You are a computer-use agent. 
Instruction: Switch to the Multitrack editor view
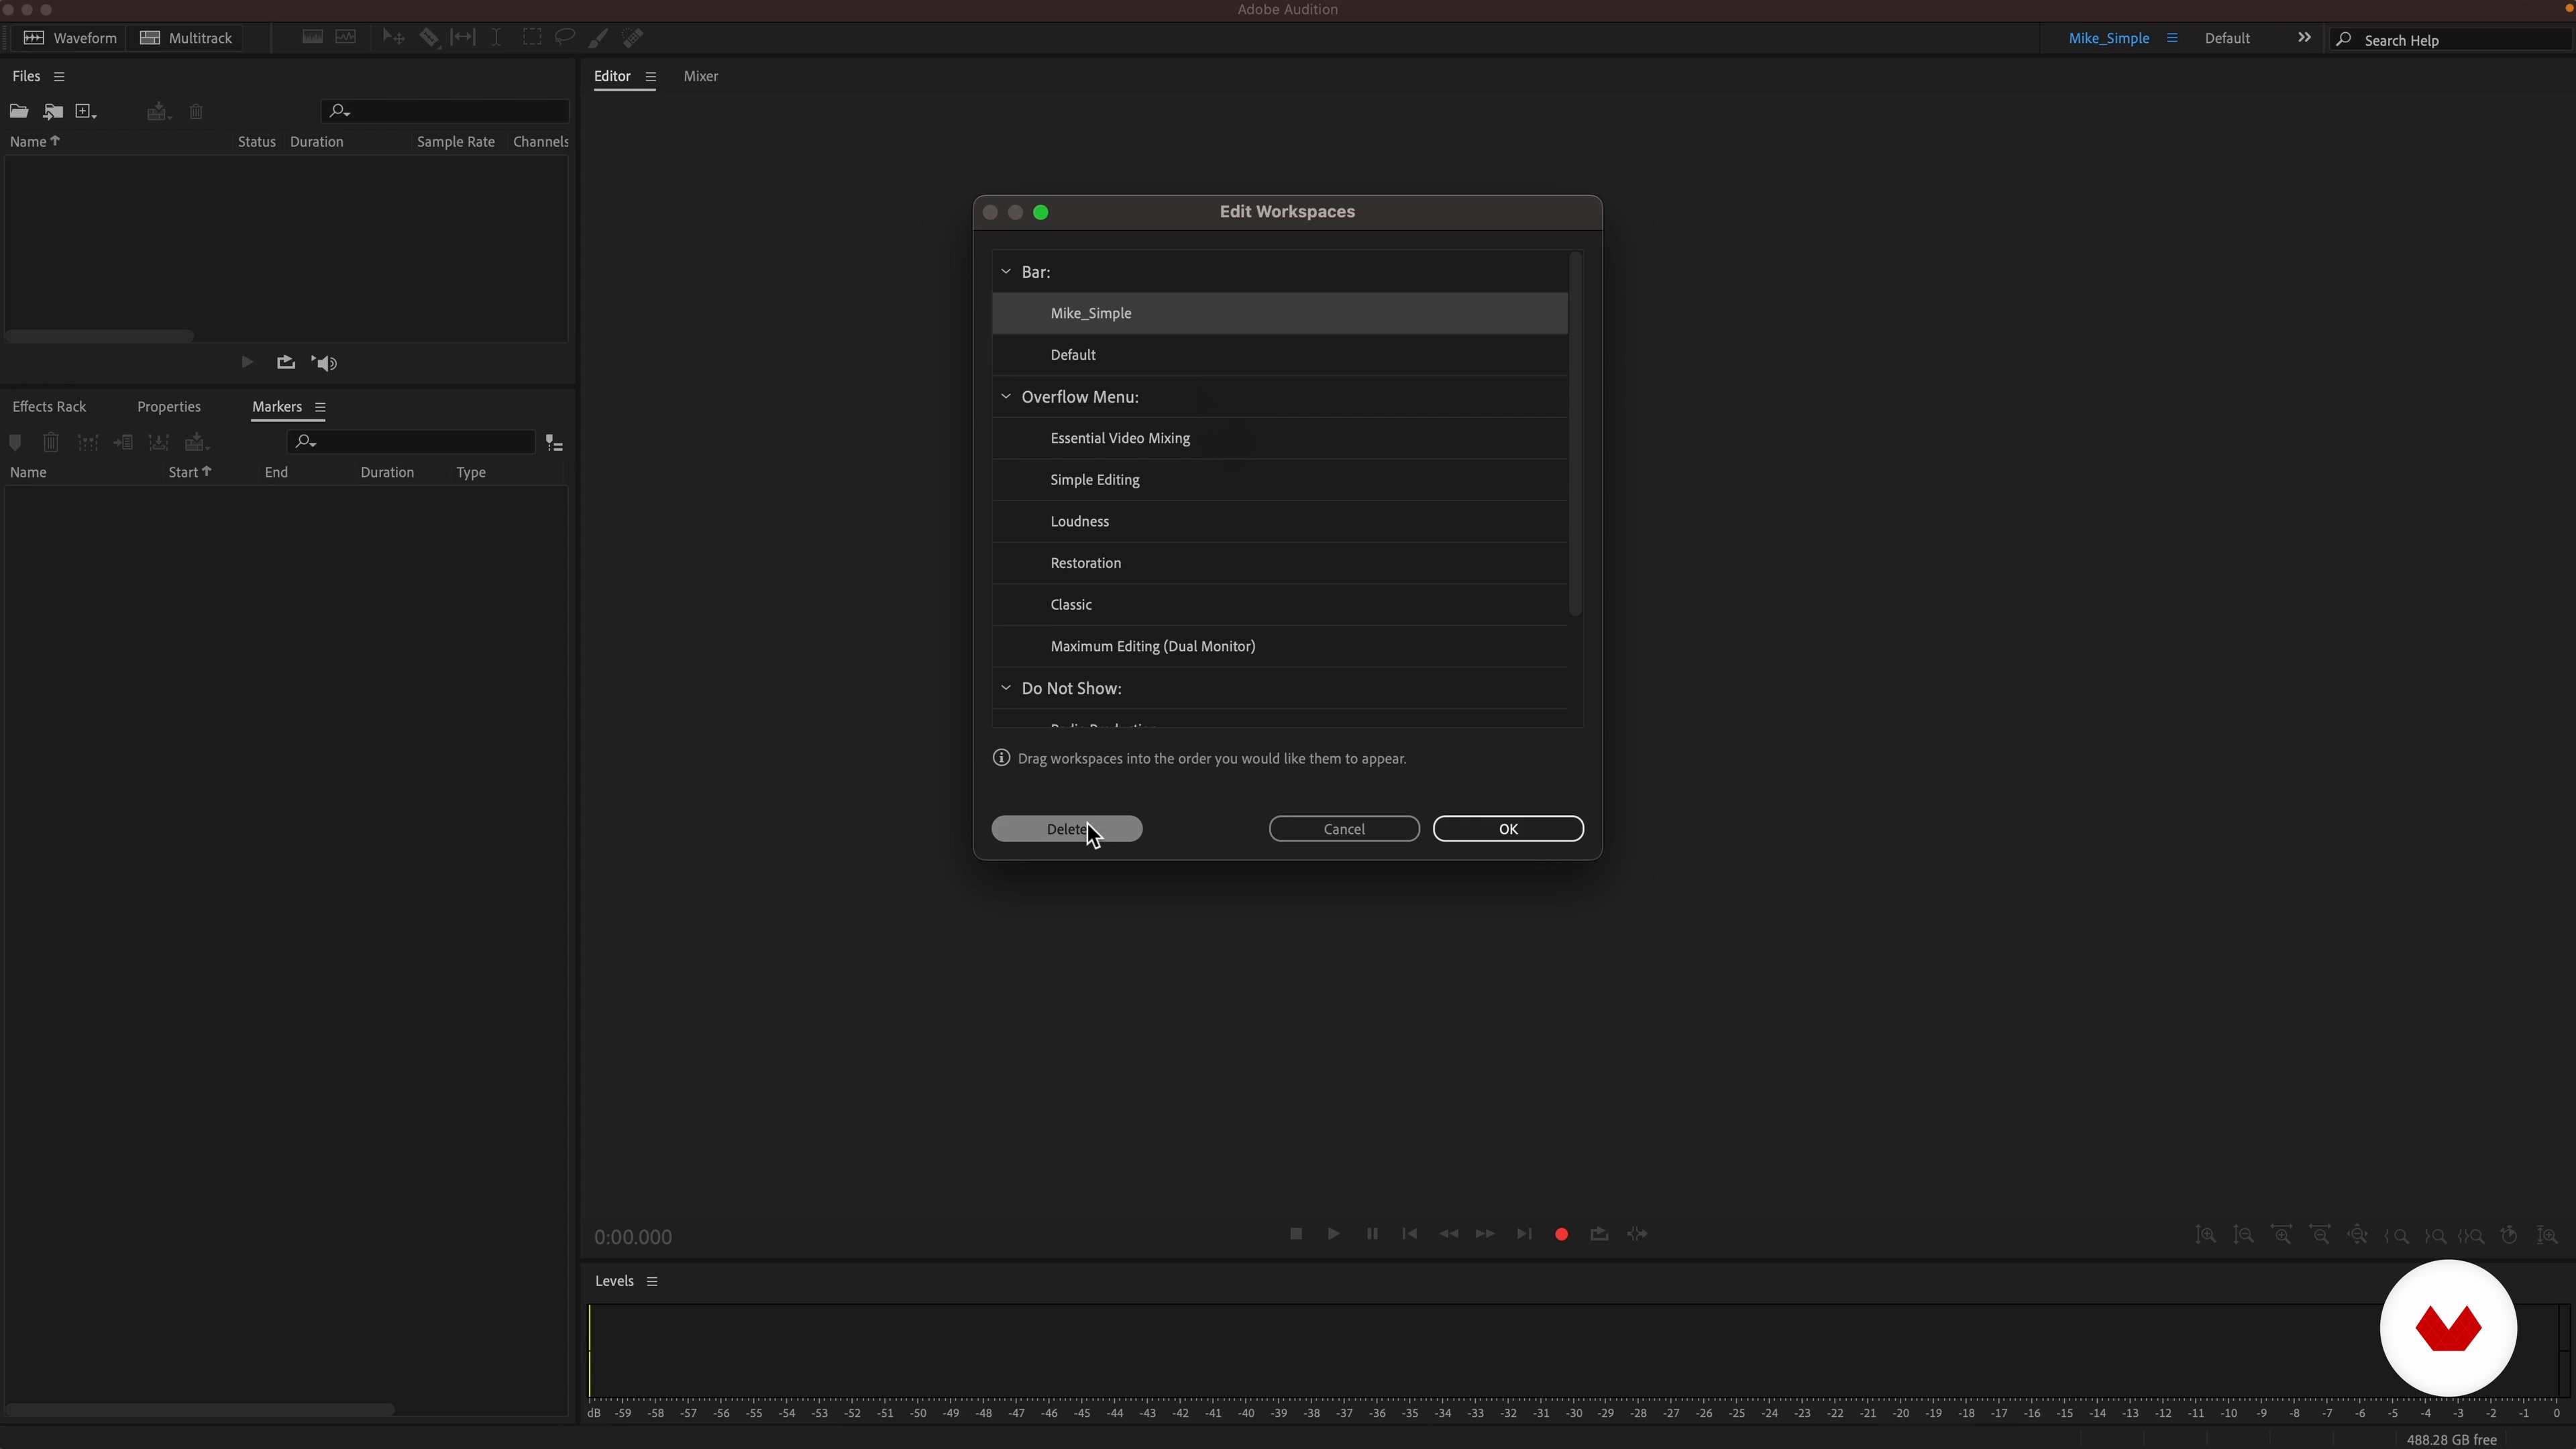point(186,38)
